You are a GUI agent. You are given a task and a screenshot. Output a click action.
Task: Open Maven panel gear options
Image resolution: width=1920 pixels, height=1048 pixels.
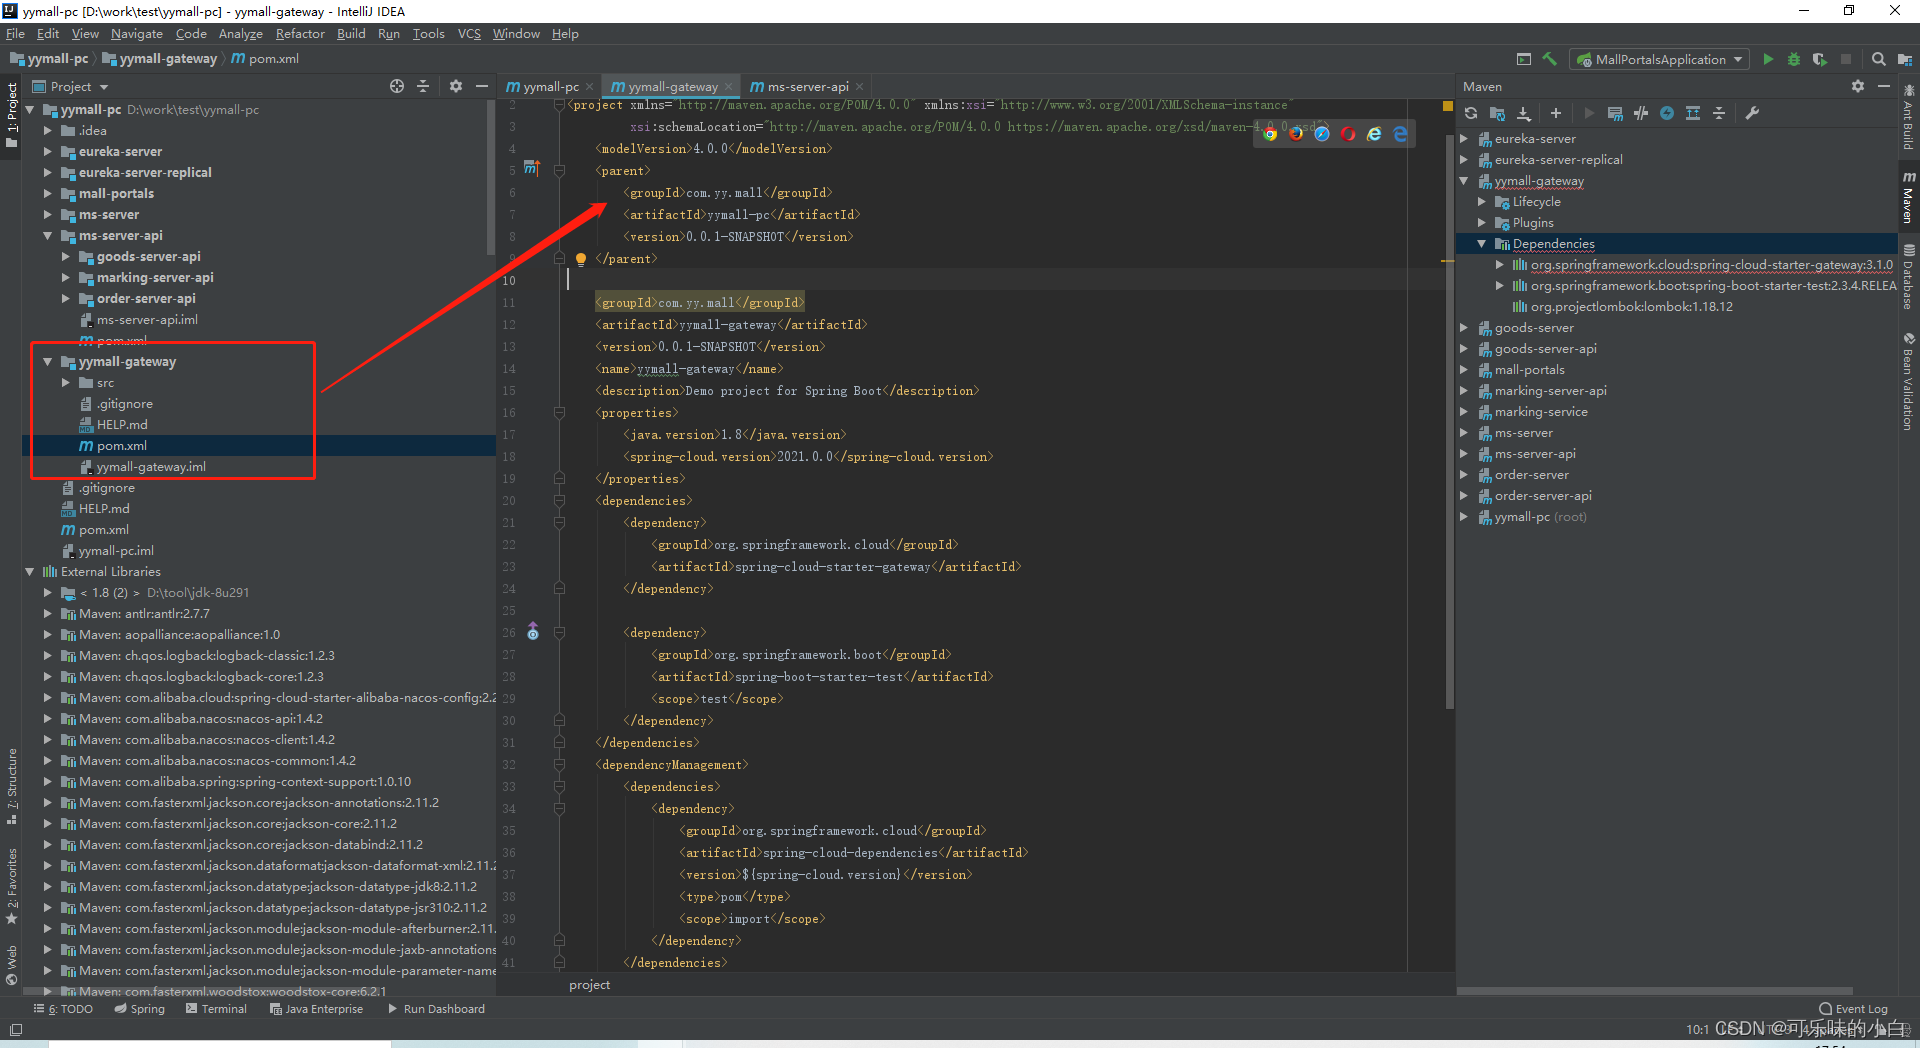pyautogui.click(x=1858, y=86)
